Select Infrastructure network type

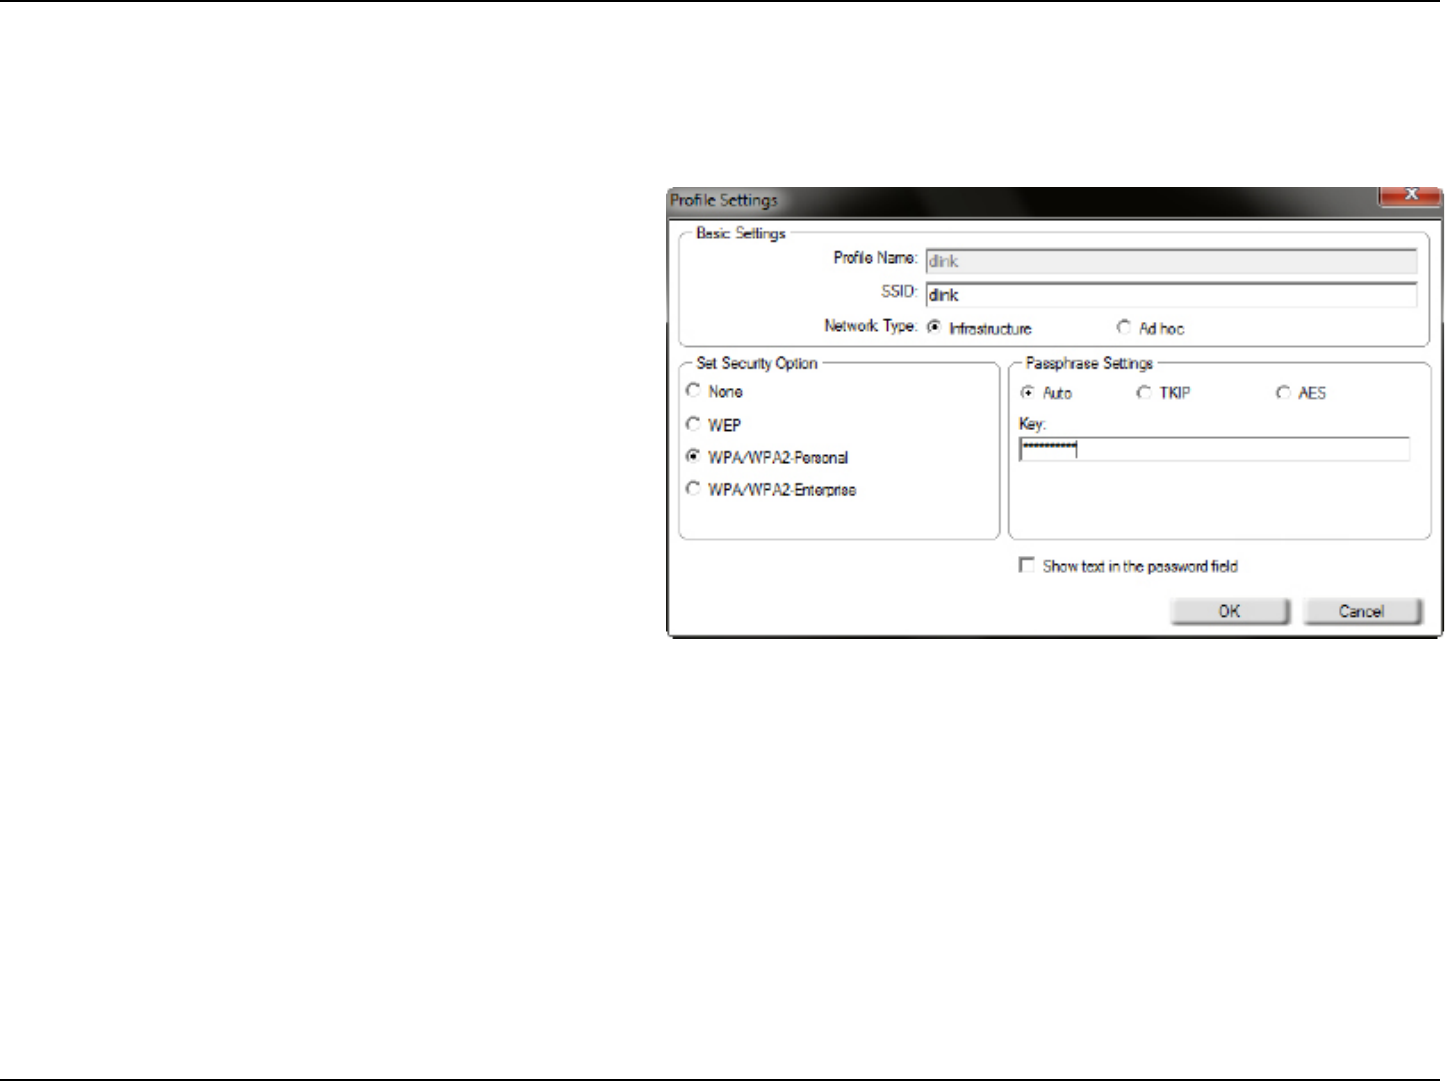[934, 327]
